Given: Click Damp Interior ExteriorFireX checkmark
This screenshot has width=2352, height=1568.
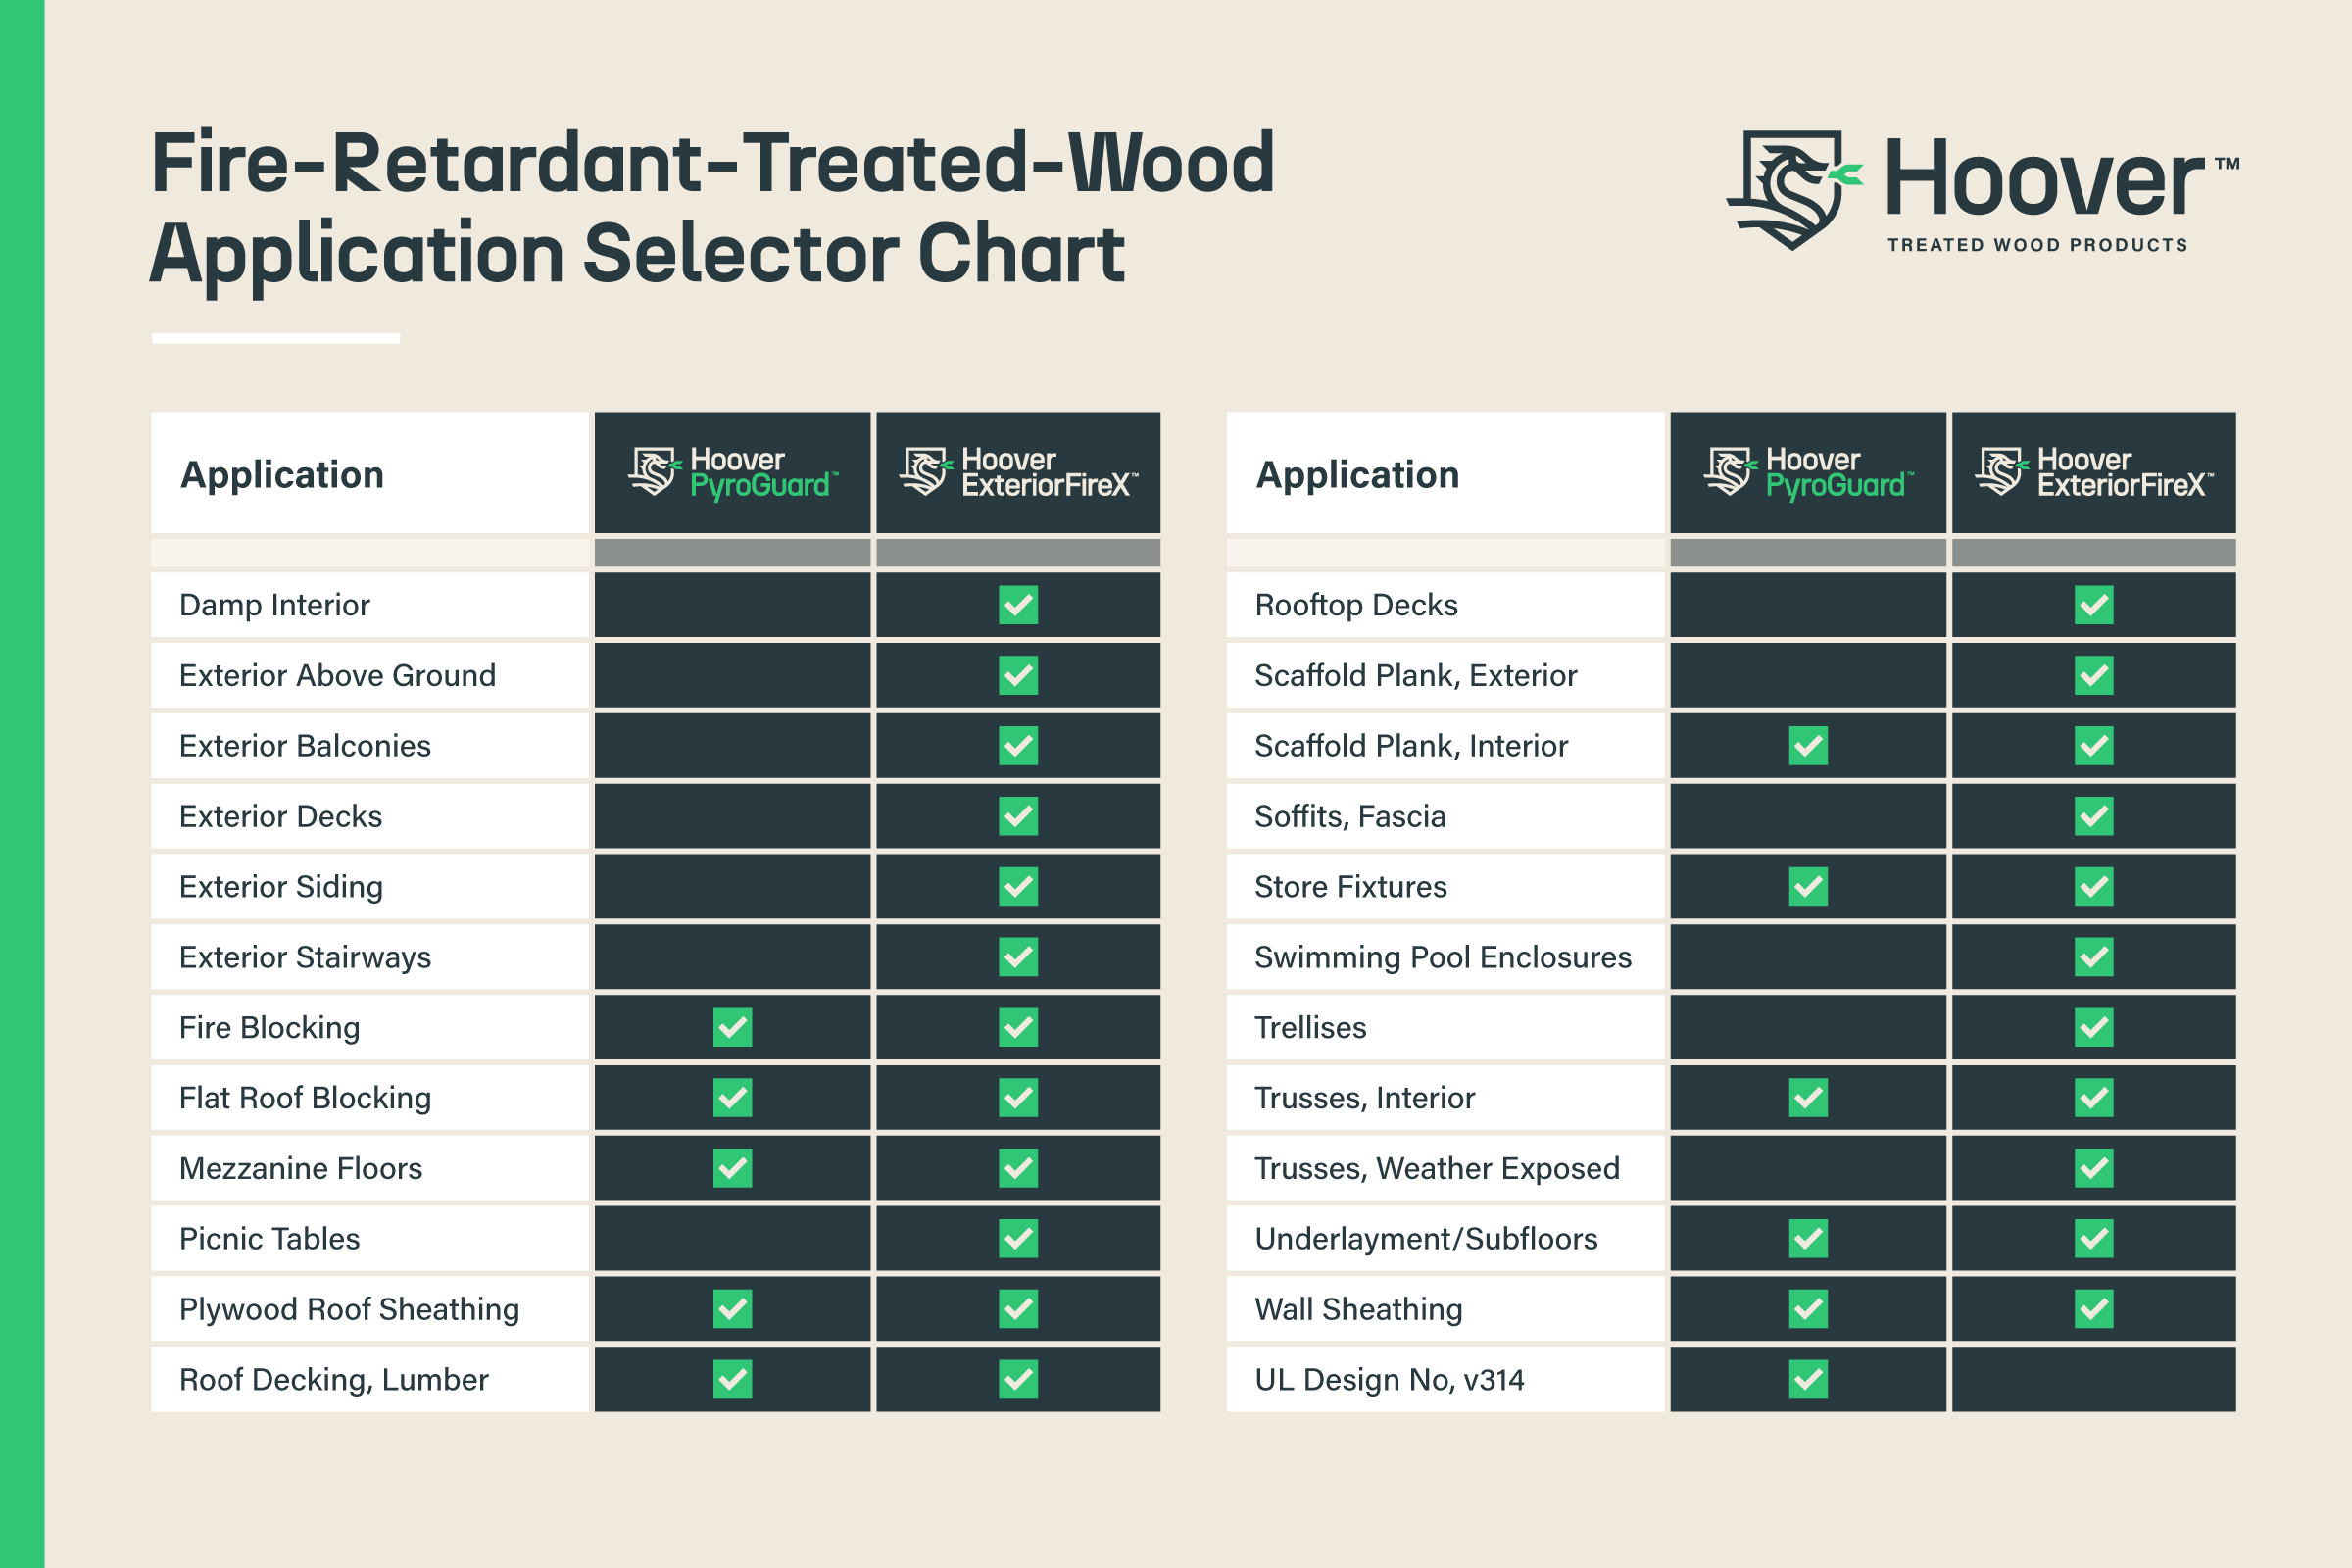Looking at the screenshot, I should [1018, 605].
